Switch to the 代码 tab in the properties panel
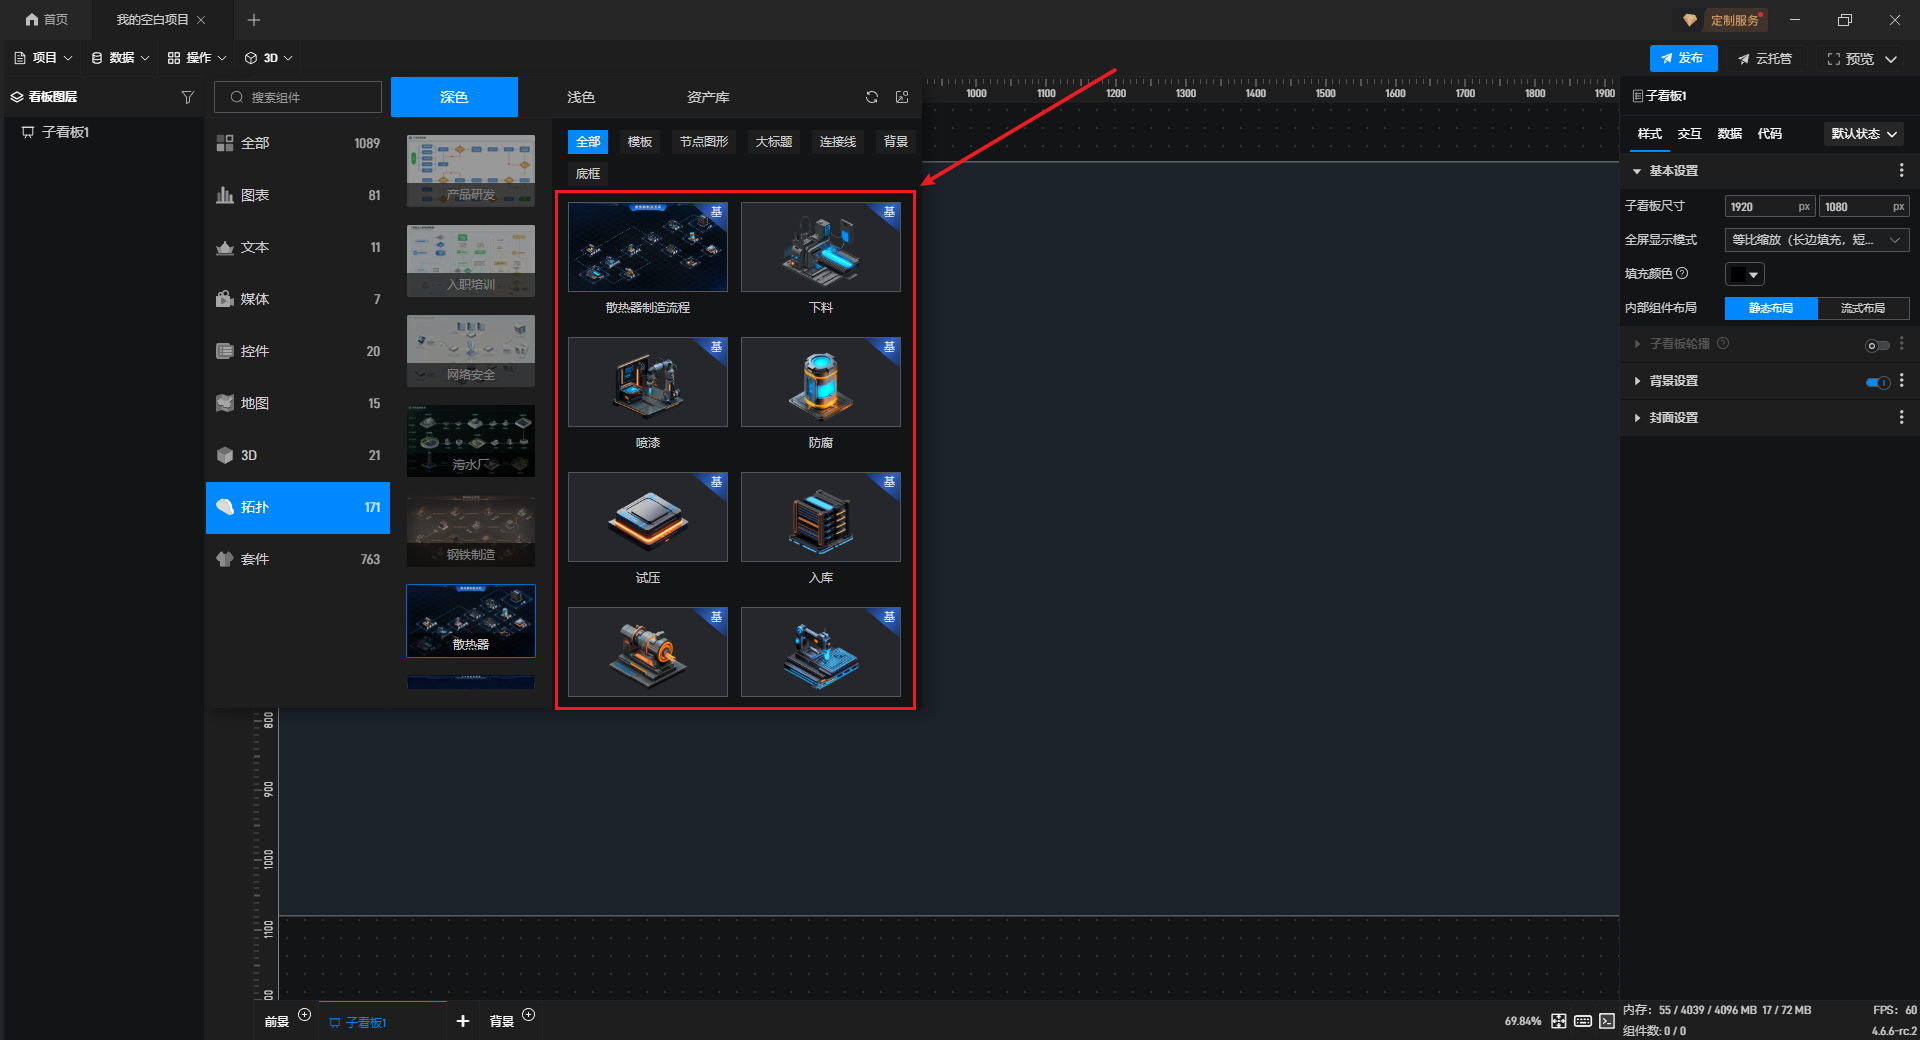The image size is (1920, 1040). tap(1770, 134)
